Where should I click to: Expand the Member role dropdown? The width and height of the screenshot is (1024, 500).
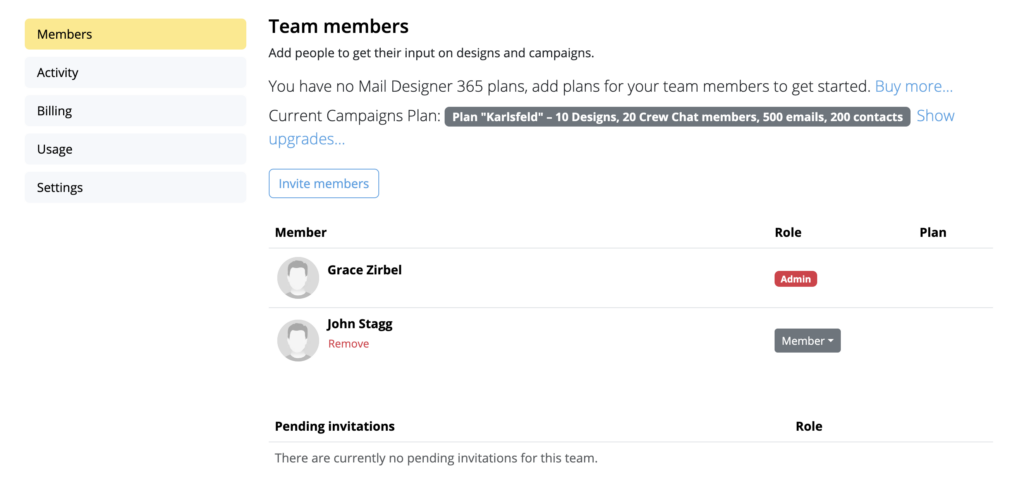807,341
